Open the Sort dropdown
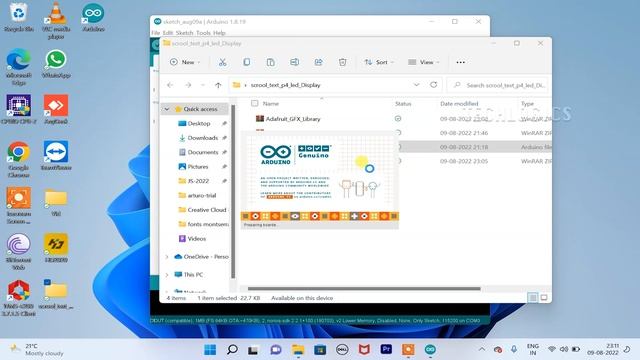The image size is (640, 360). point(379,62)
